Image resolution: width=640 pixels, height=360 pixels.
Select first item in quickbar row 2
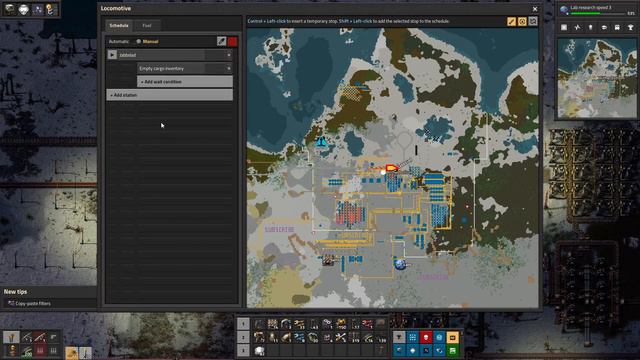coord(259,338)
